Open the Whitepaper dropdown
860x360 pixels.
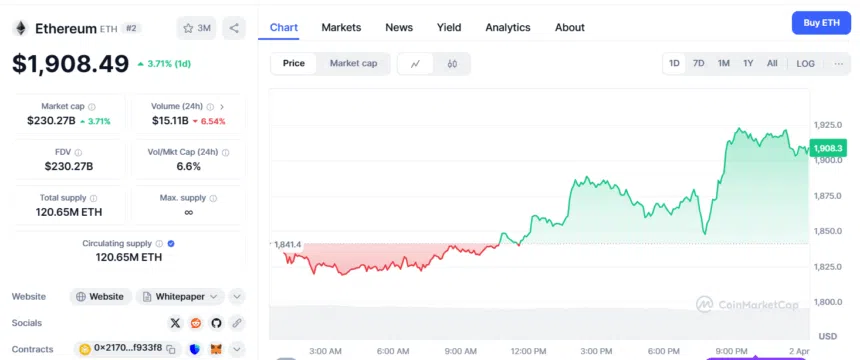click(180, 297)
